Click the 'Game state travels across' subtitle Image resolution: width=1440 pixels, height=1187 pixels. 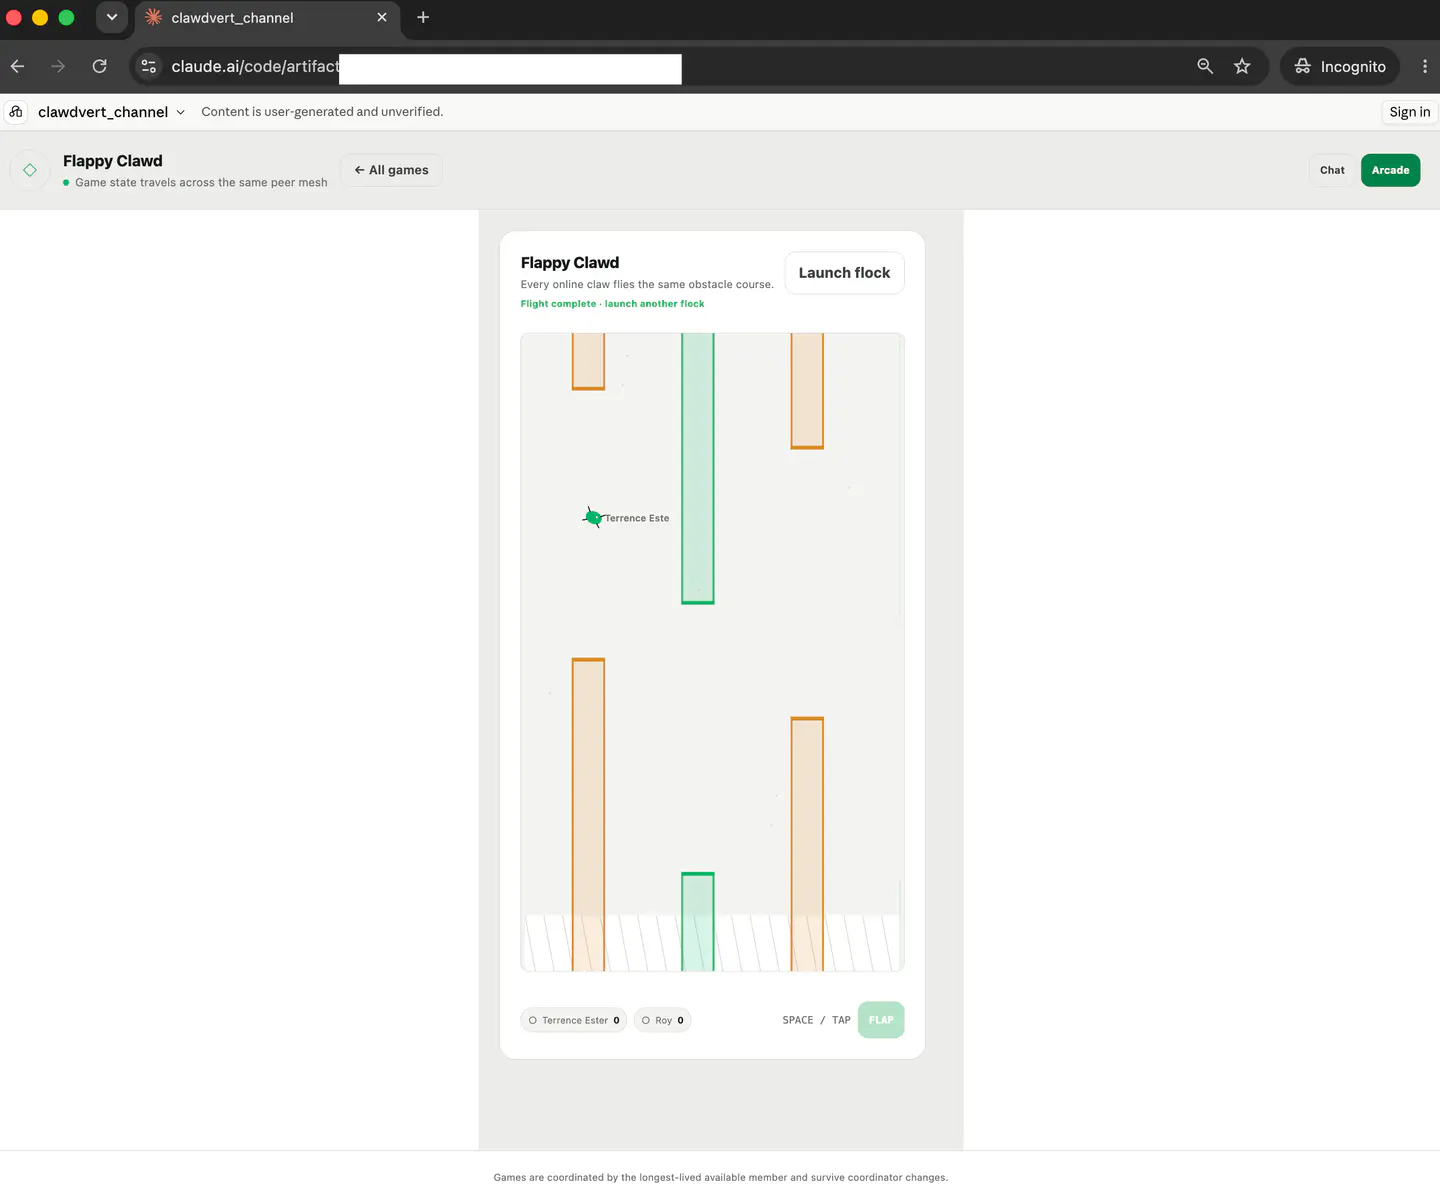coord(201,183)
